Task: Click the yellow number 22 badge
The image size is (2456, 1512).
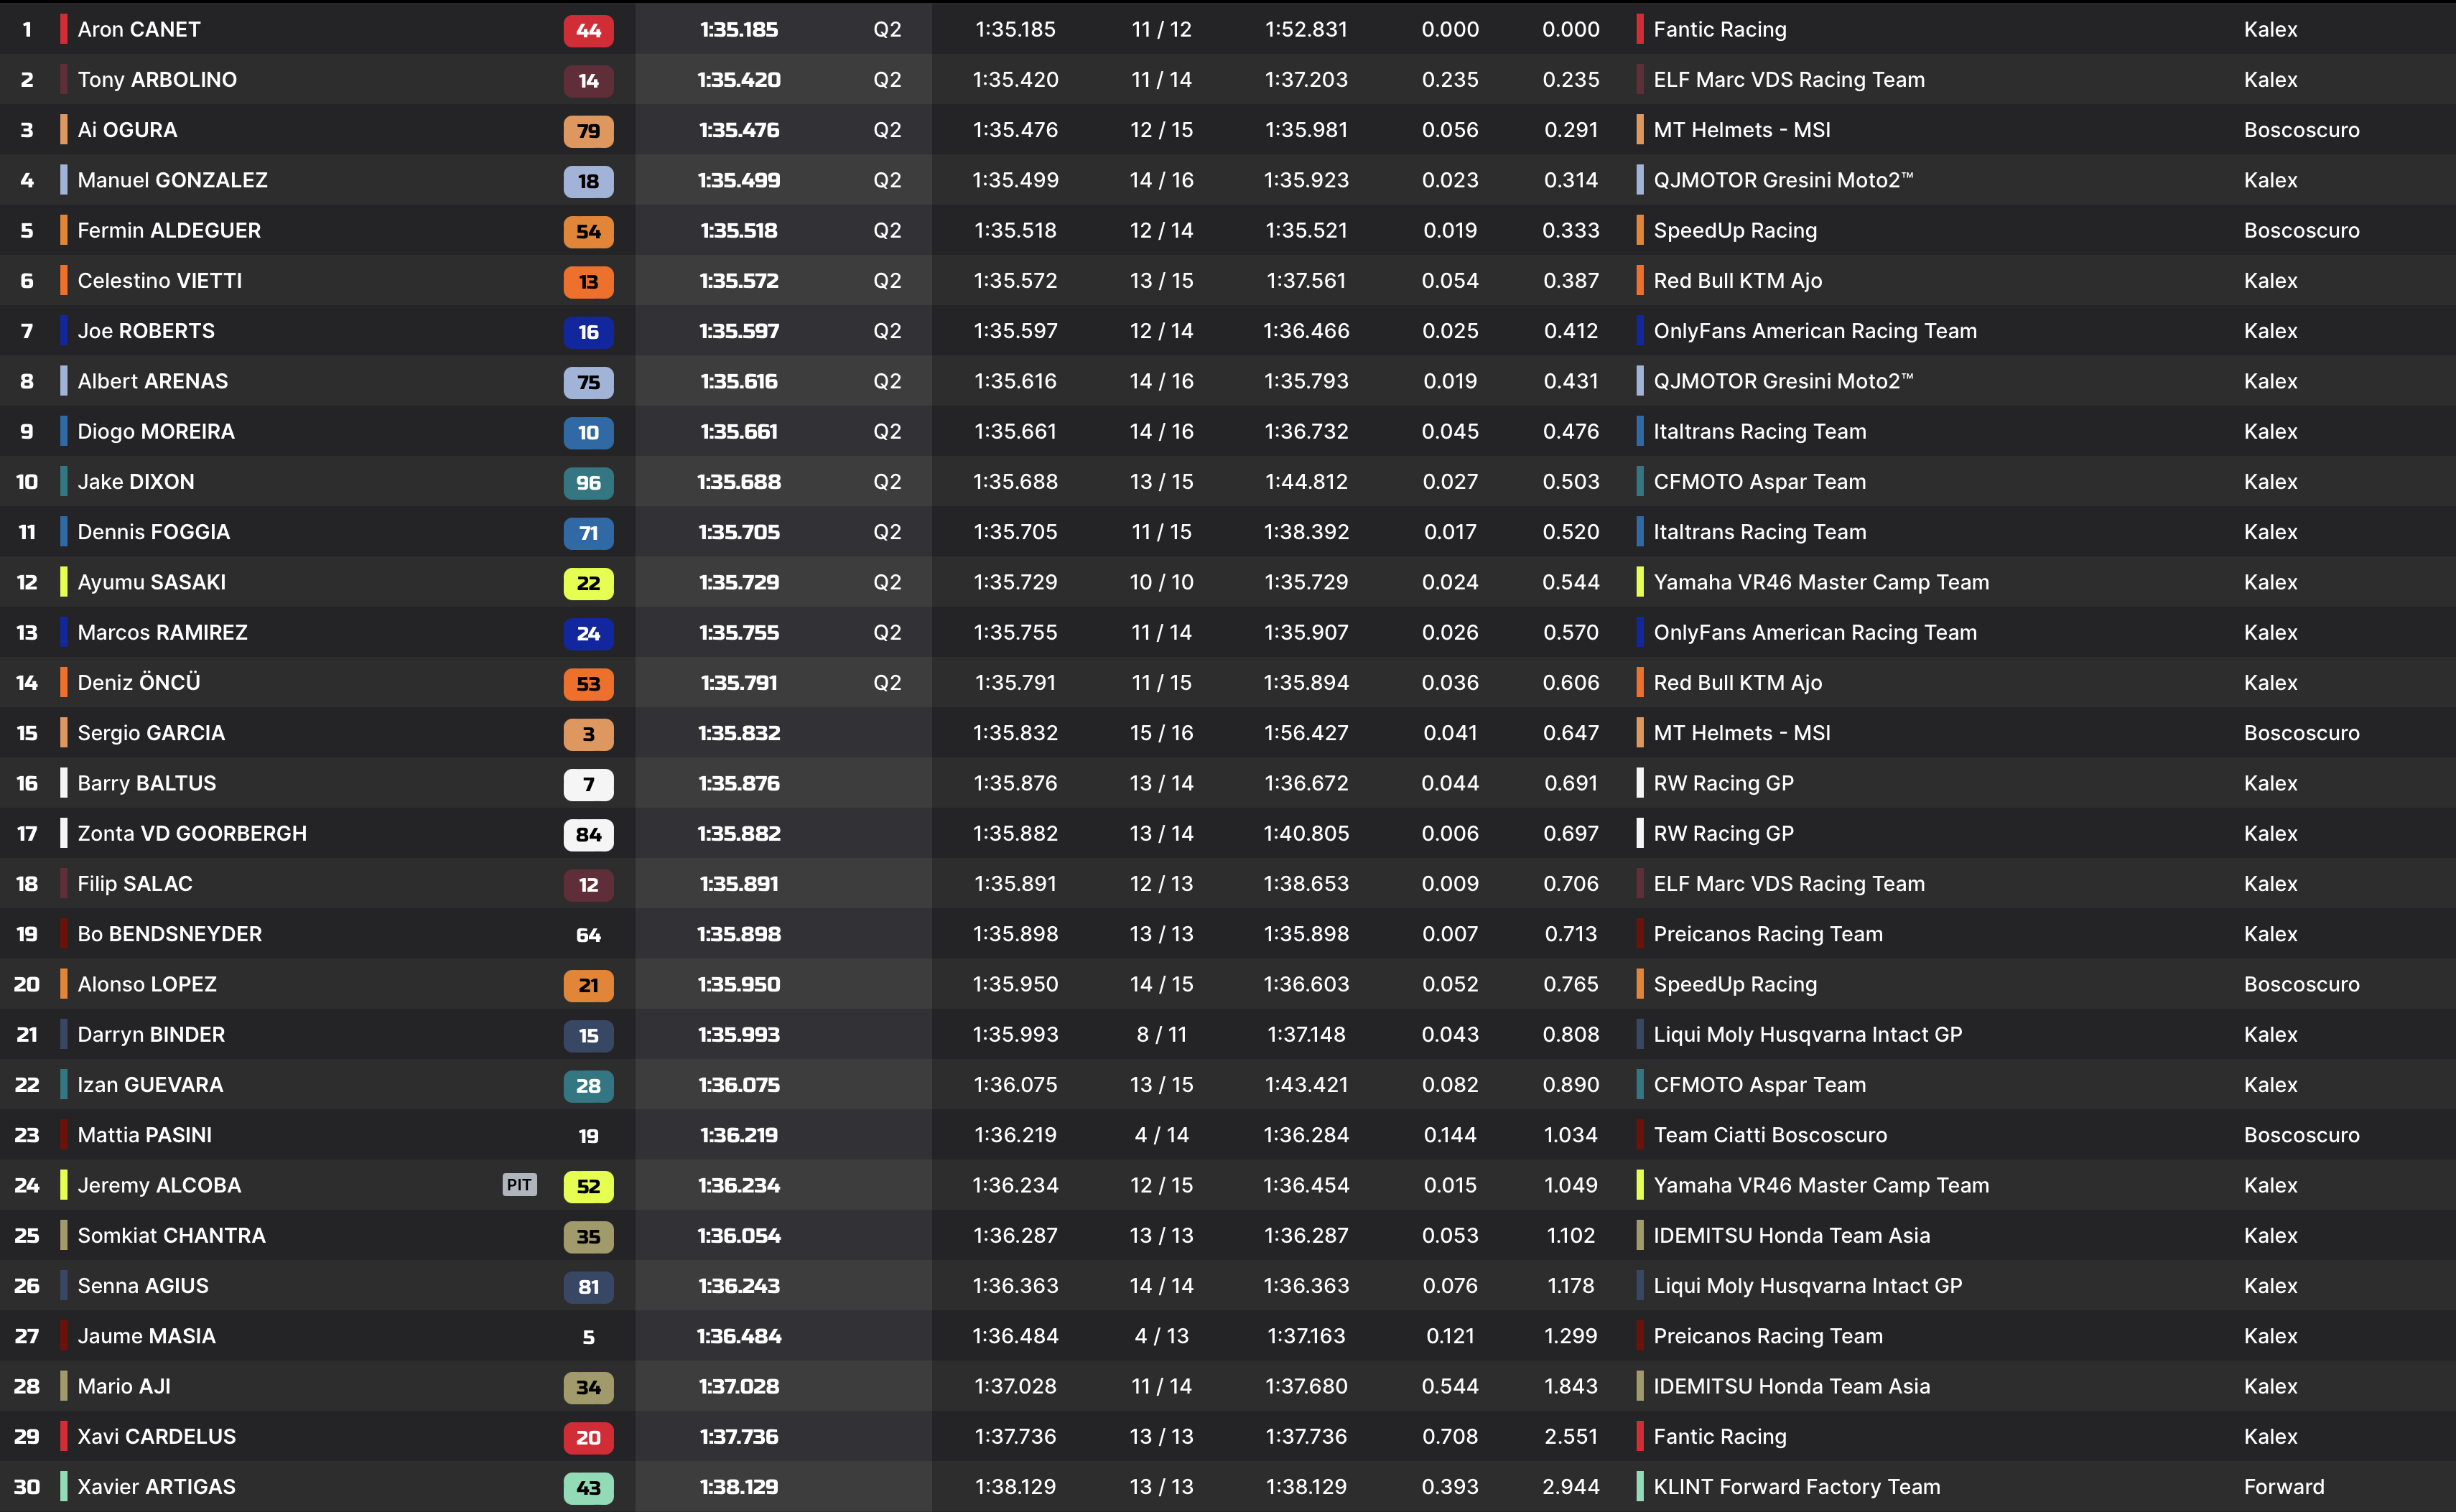Action: (588, 583)
